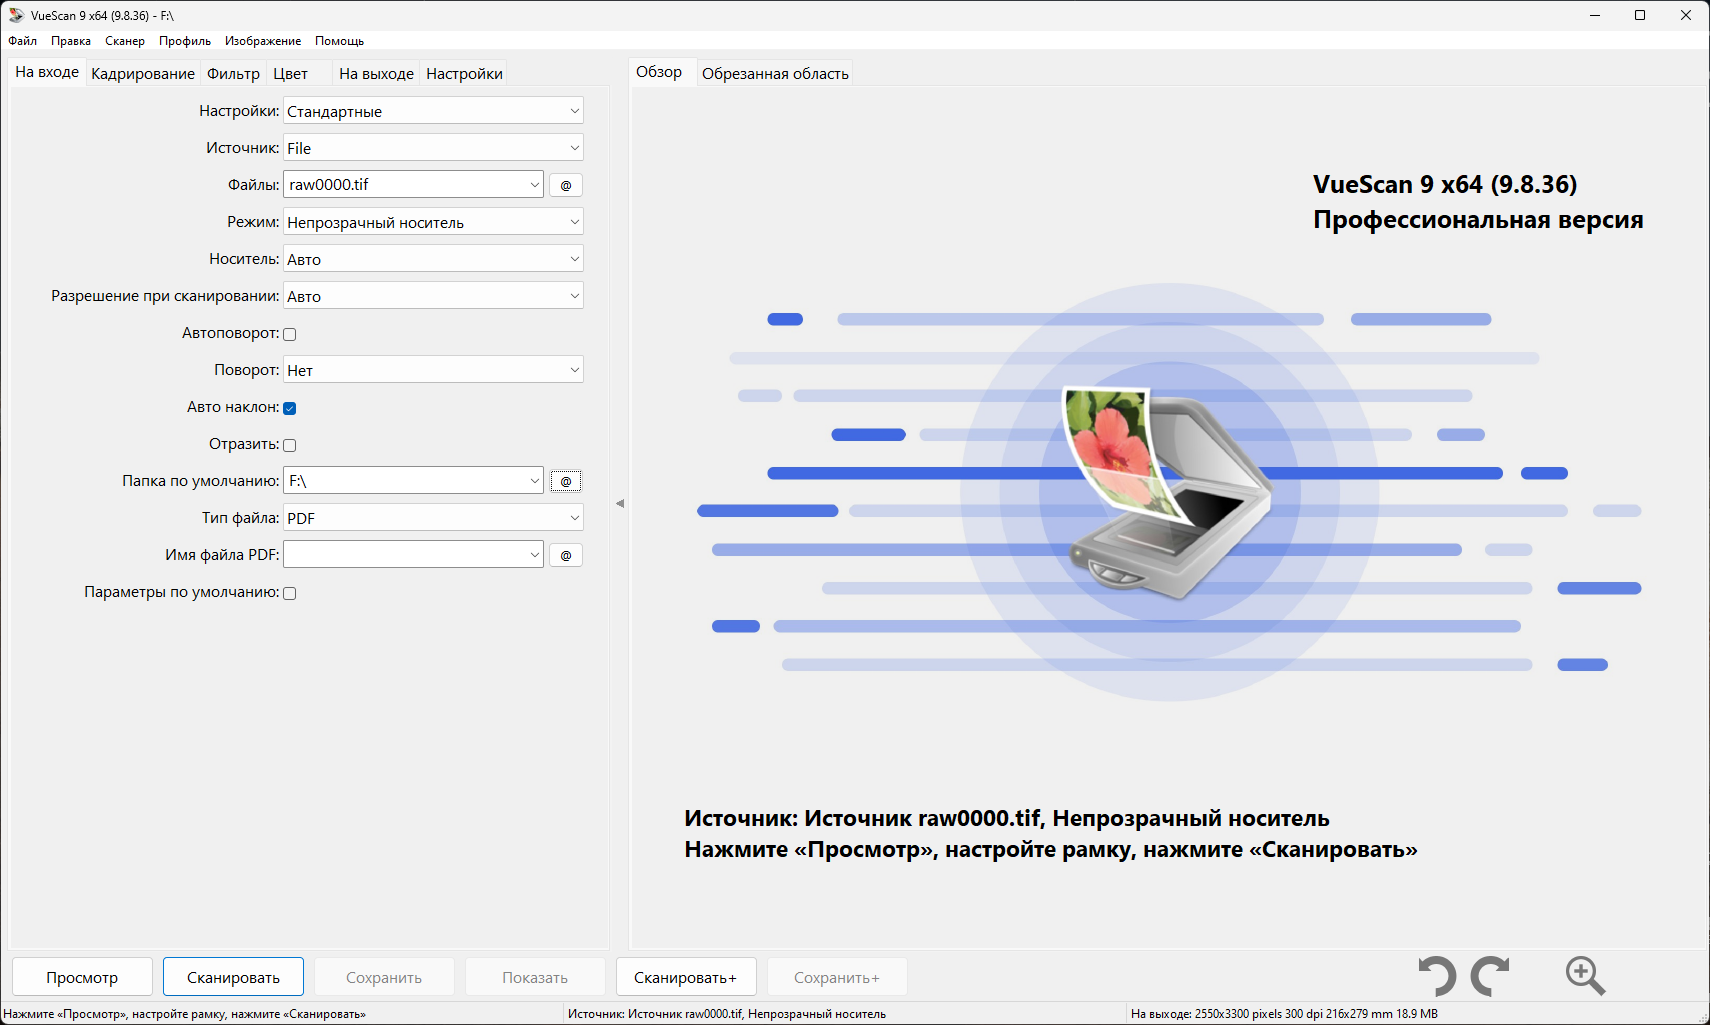Open the Файл menu
Screen dimensions: 1710x1025
coord(23,41)
